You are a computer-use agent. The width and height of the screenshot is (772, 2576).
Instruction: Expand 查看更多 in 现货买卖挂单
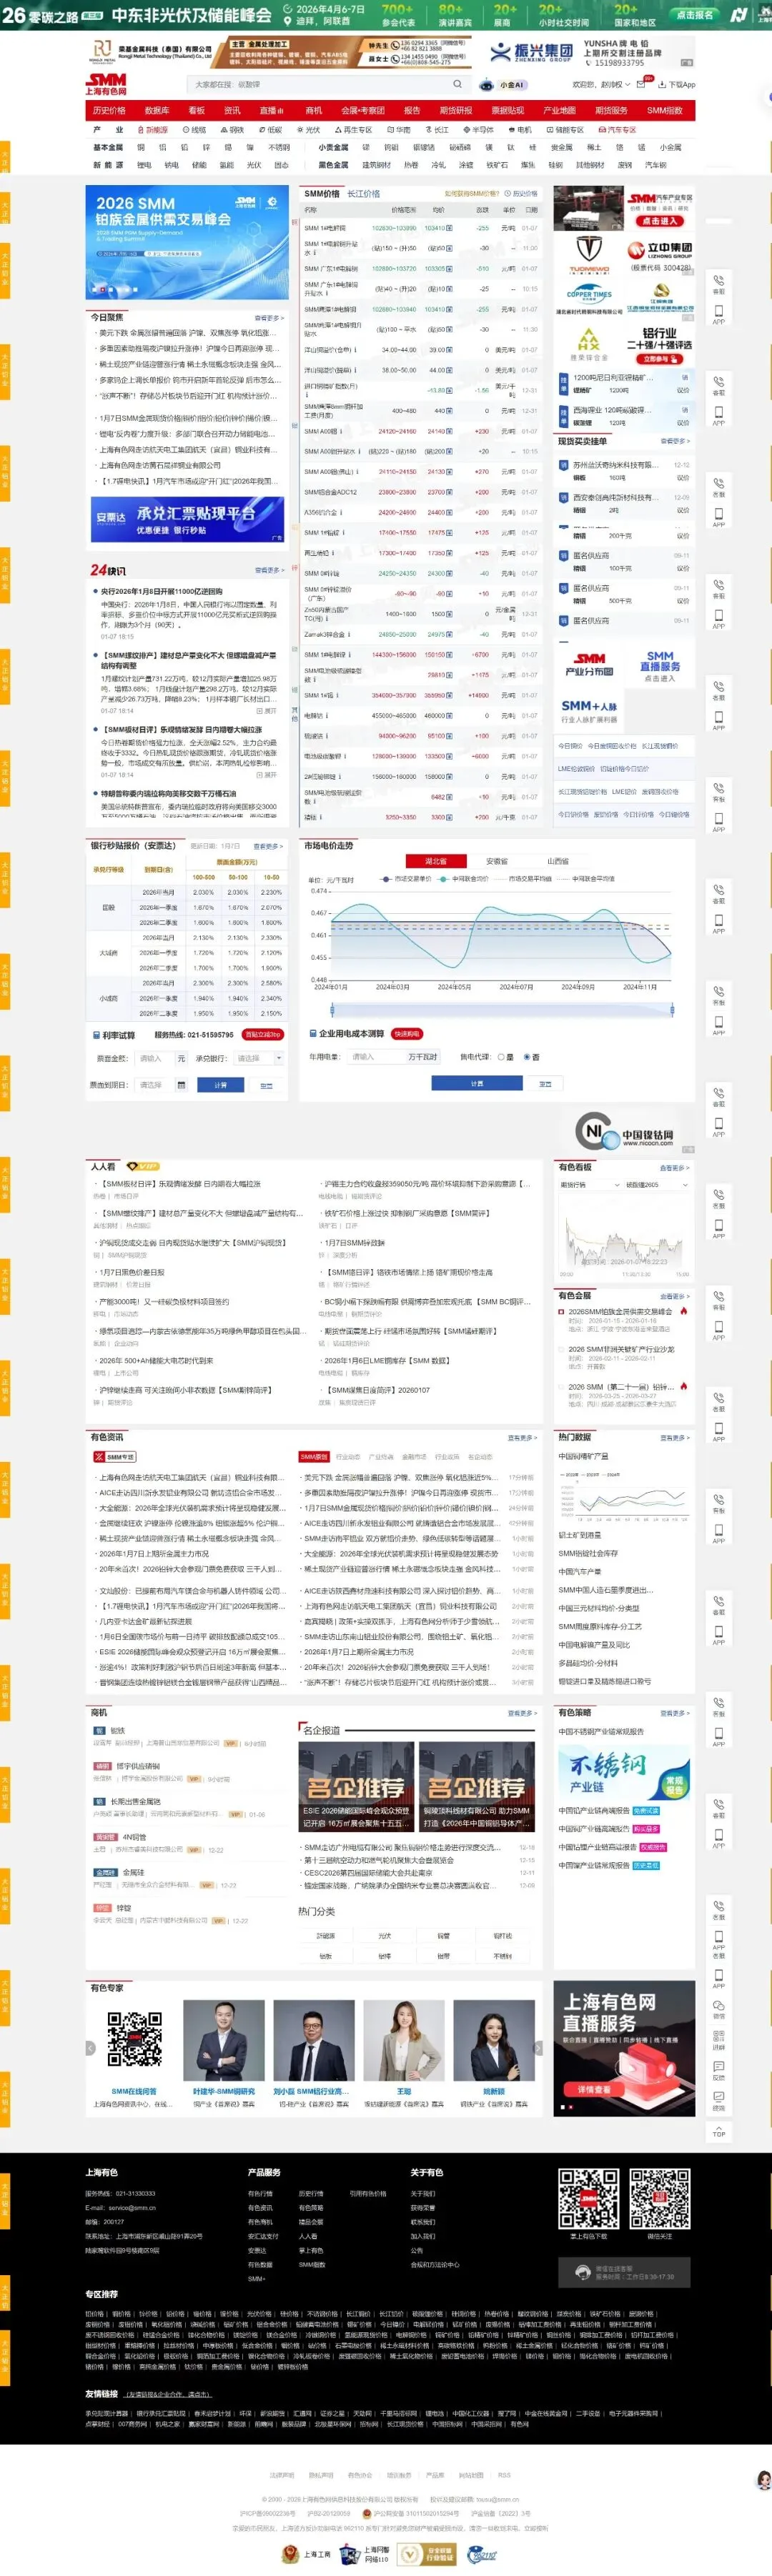point(675,441)
